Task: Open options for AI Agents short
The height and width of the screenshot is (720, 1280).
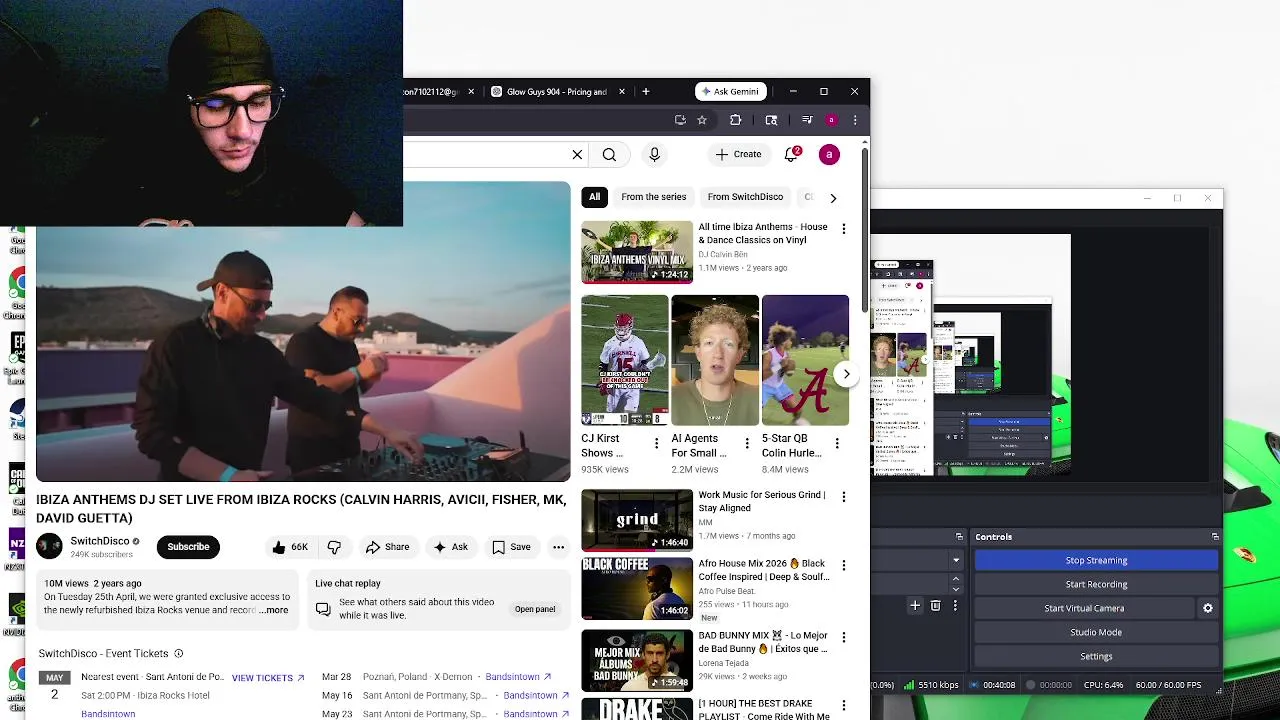Action: click(746, 443)
